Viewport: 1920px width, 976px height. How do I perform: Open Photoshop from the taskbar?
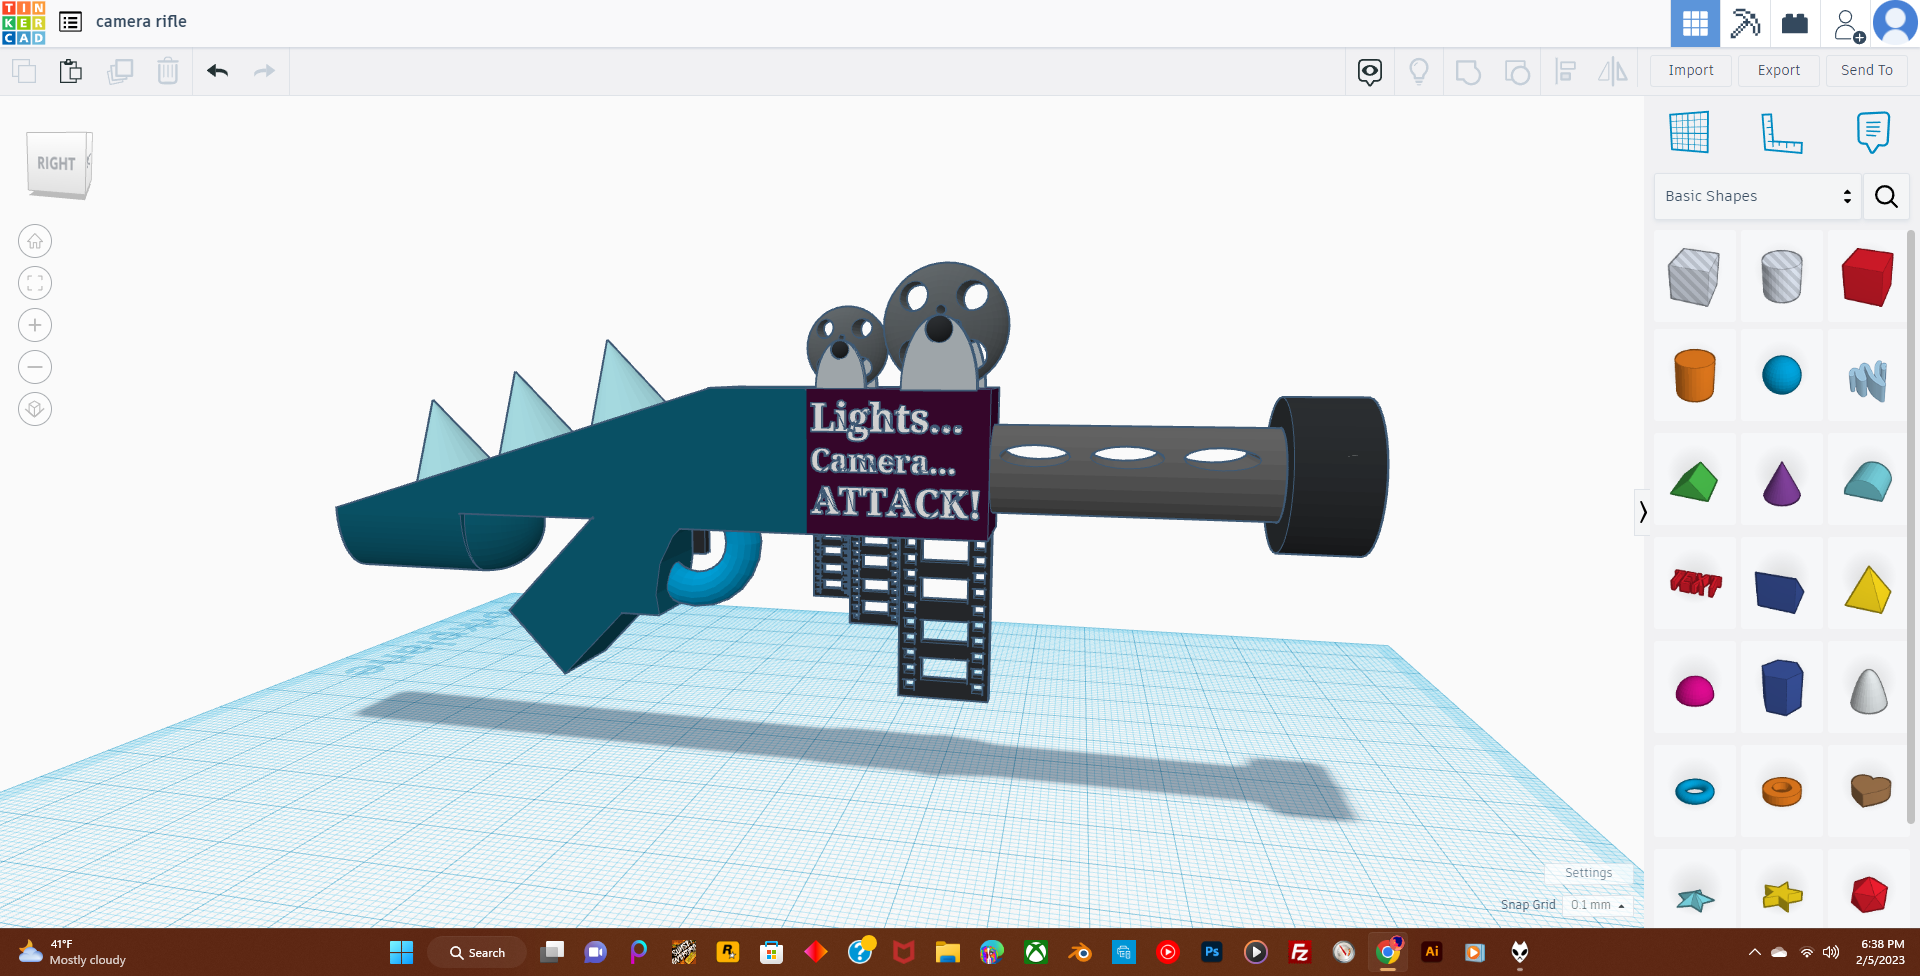1212,952
